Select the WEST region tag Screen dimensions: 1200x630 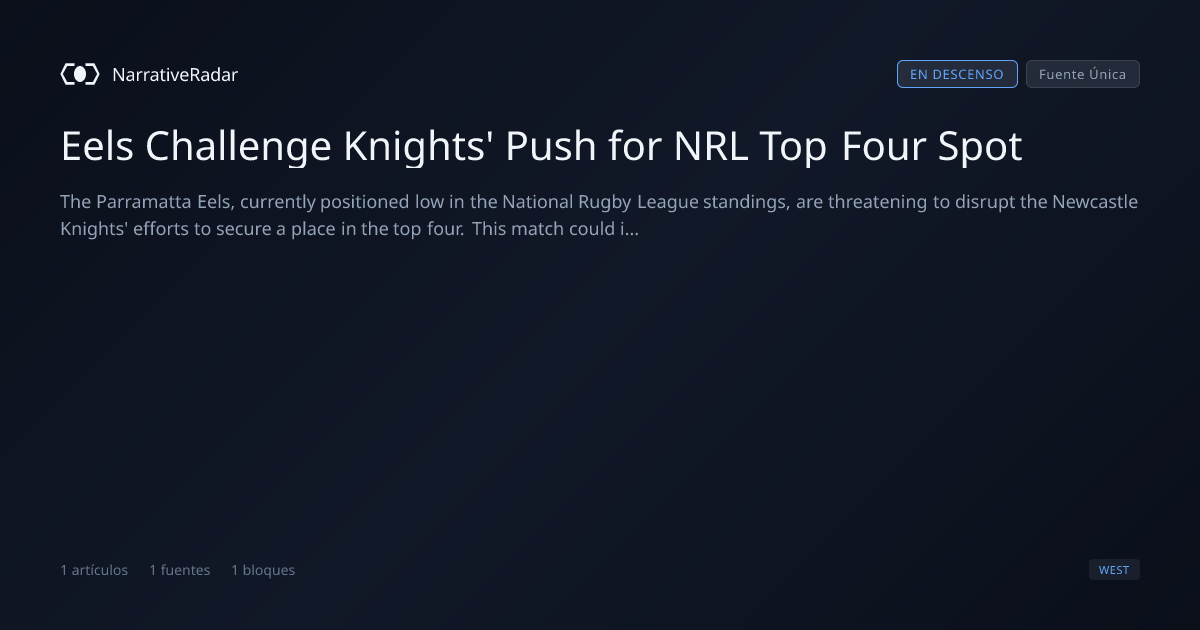[x=1114, y=570]
